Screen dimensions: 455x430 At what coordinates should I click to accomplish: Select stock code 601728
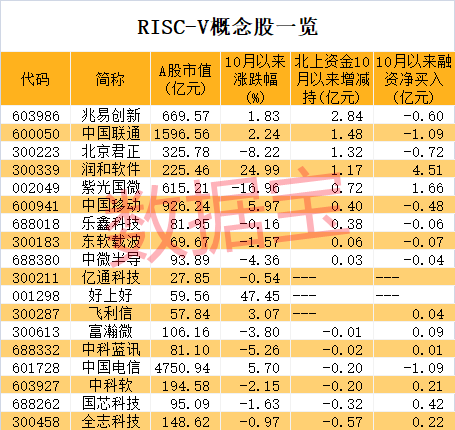click(36, 368)
